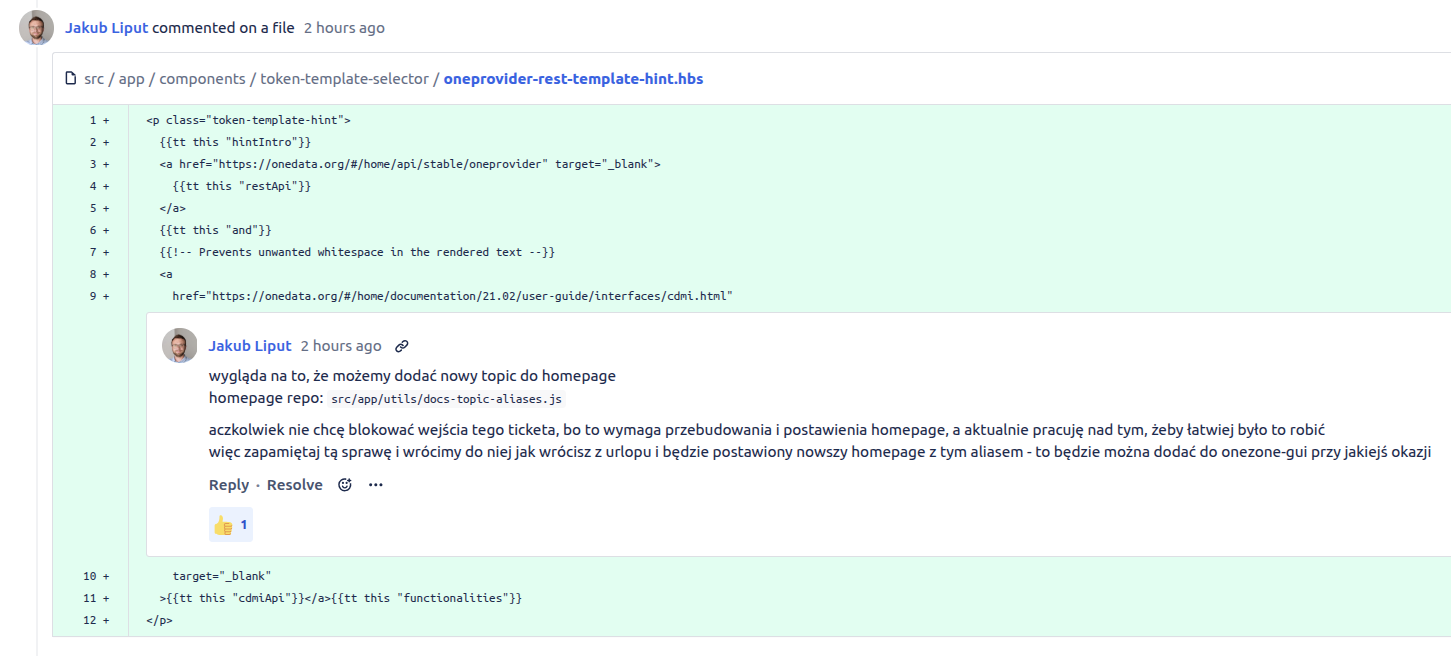Reply to the review comment
The image size is (1451, 656).
pos(228,485)
